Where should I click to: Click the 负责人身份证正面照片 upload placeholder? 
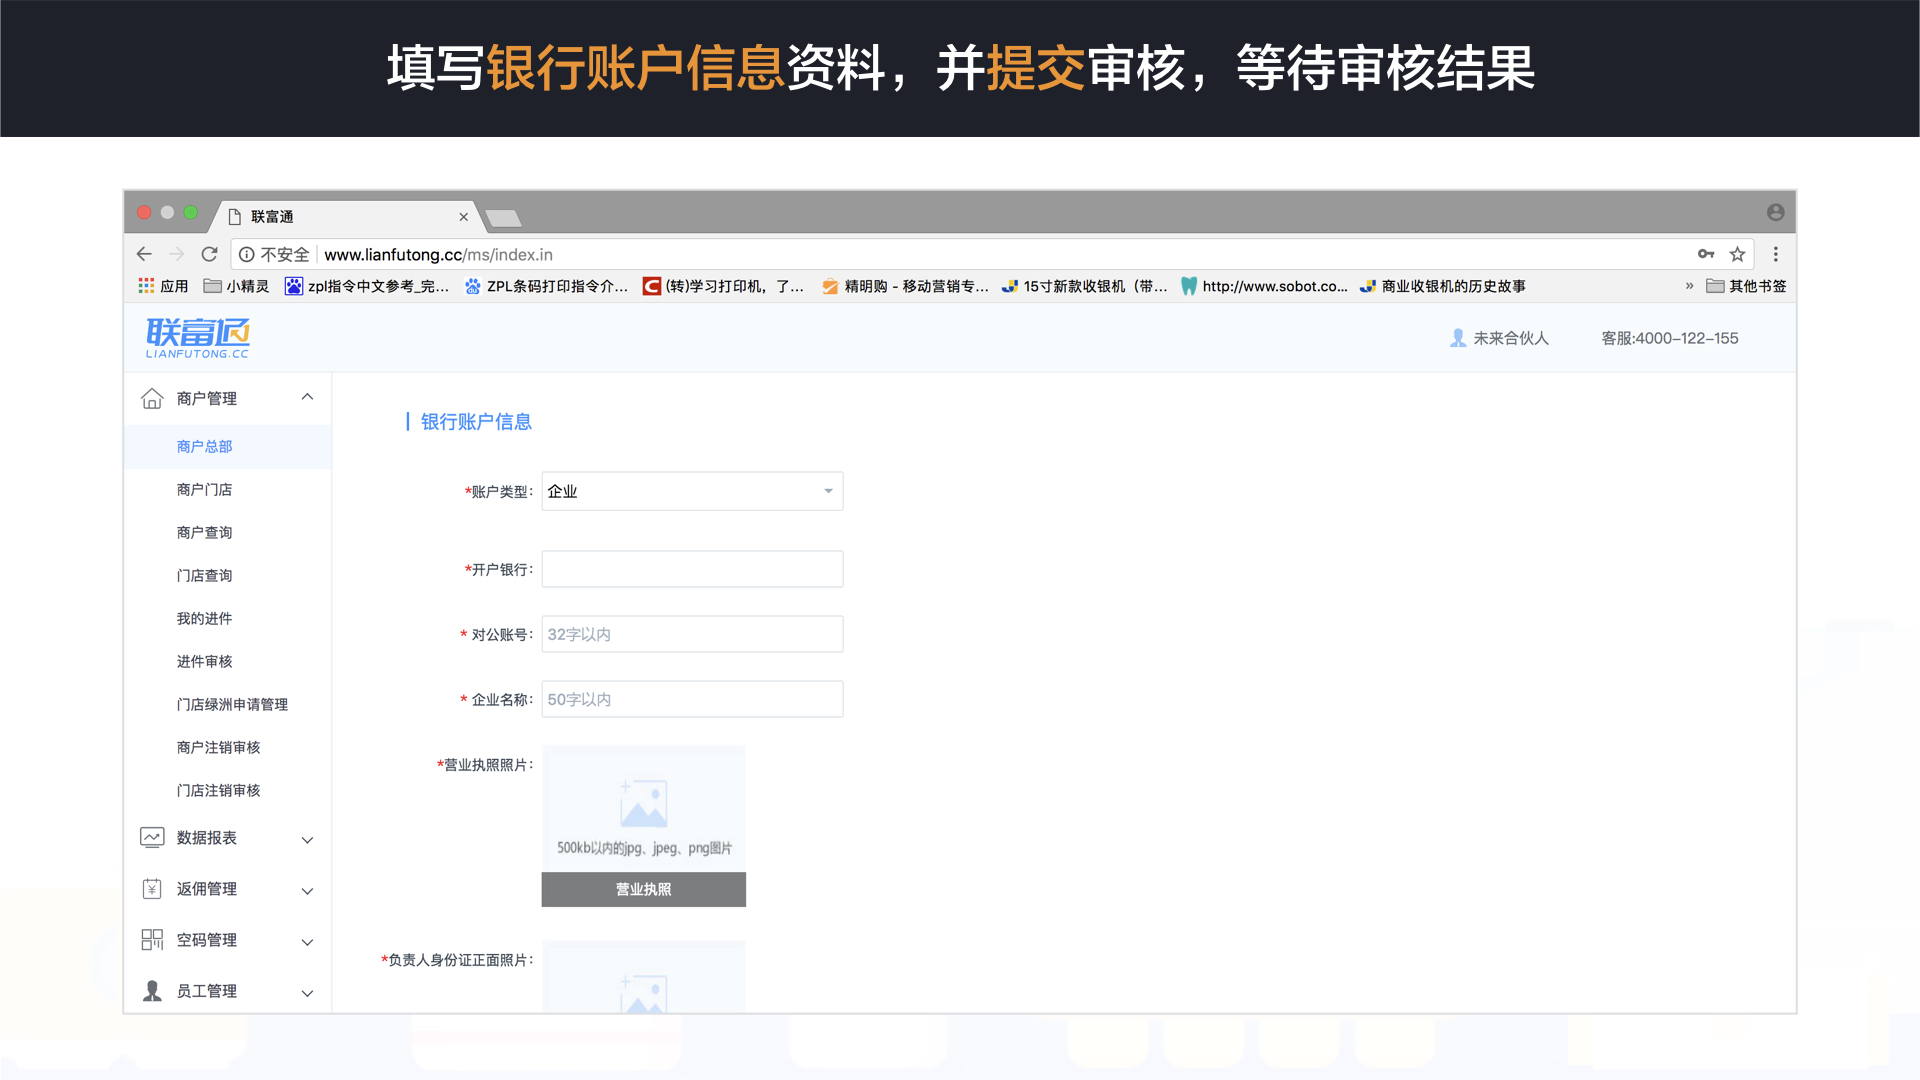click(644, 977)
